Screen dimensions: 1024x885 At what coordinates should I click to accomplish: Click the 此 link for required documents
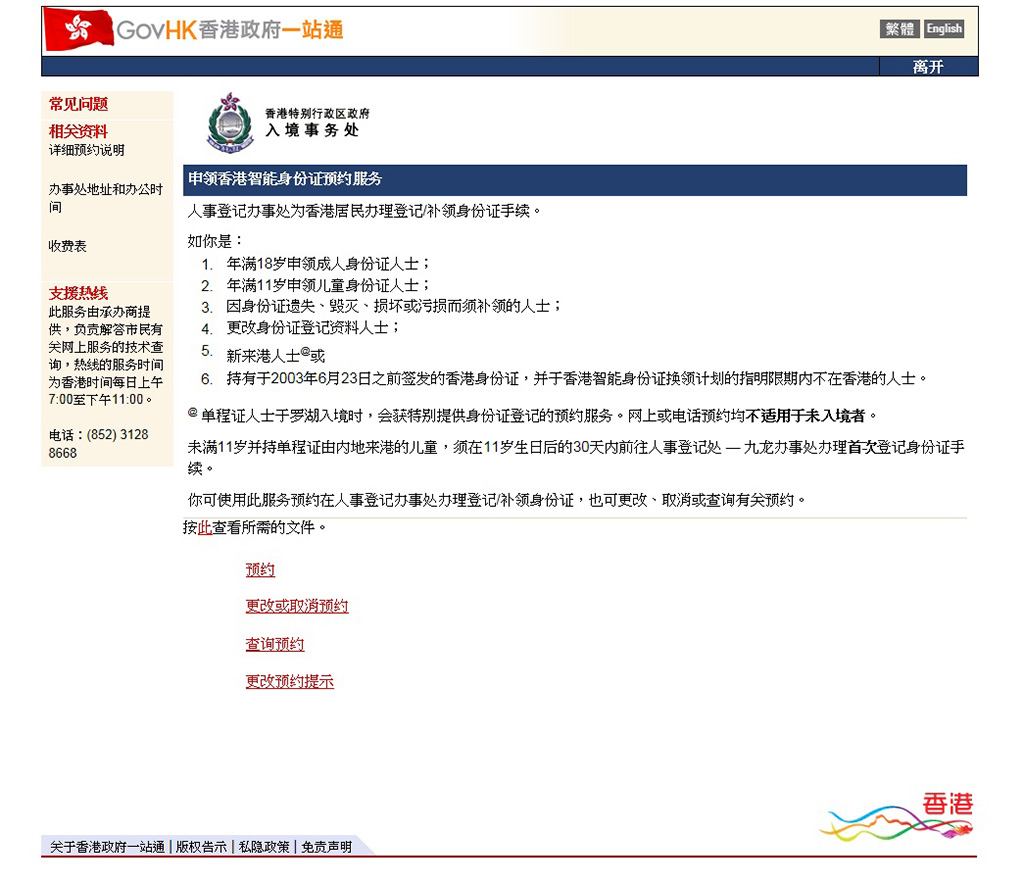(205, 528)
